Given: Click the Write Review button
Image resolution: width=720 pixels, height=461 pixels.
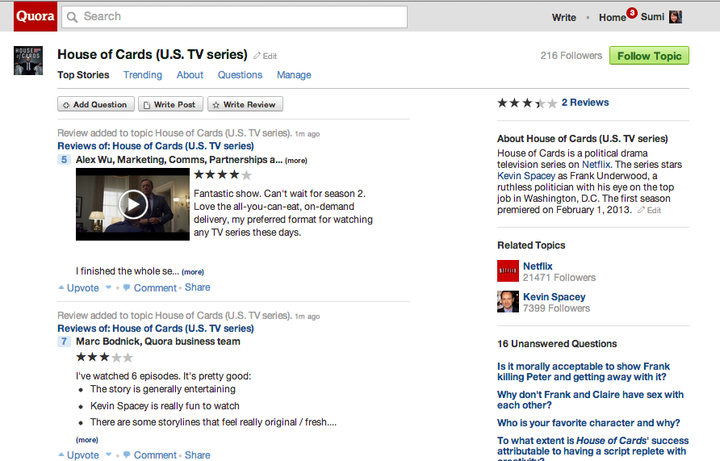Looking at the screenshot, I should point(245,104).
